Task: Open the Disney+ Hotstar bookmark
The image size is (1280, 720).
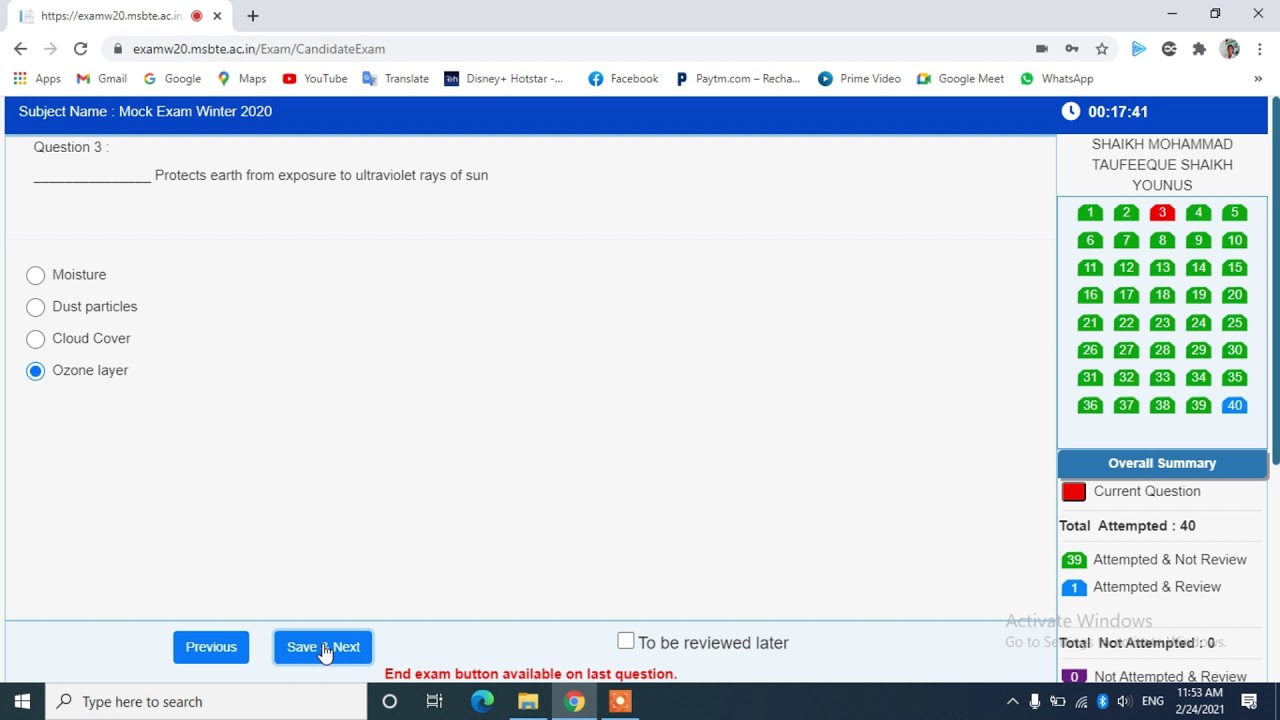Action: tap(504, 78)
